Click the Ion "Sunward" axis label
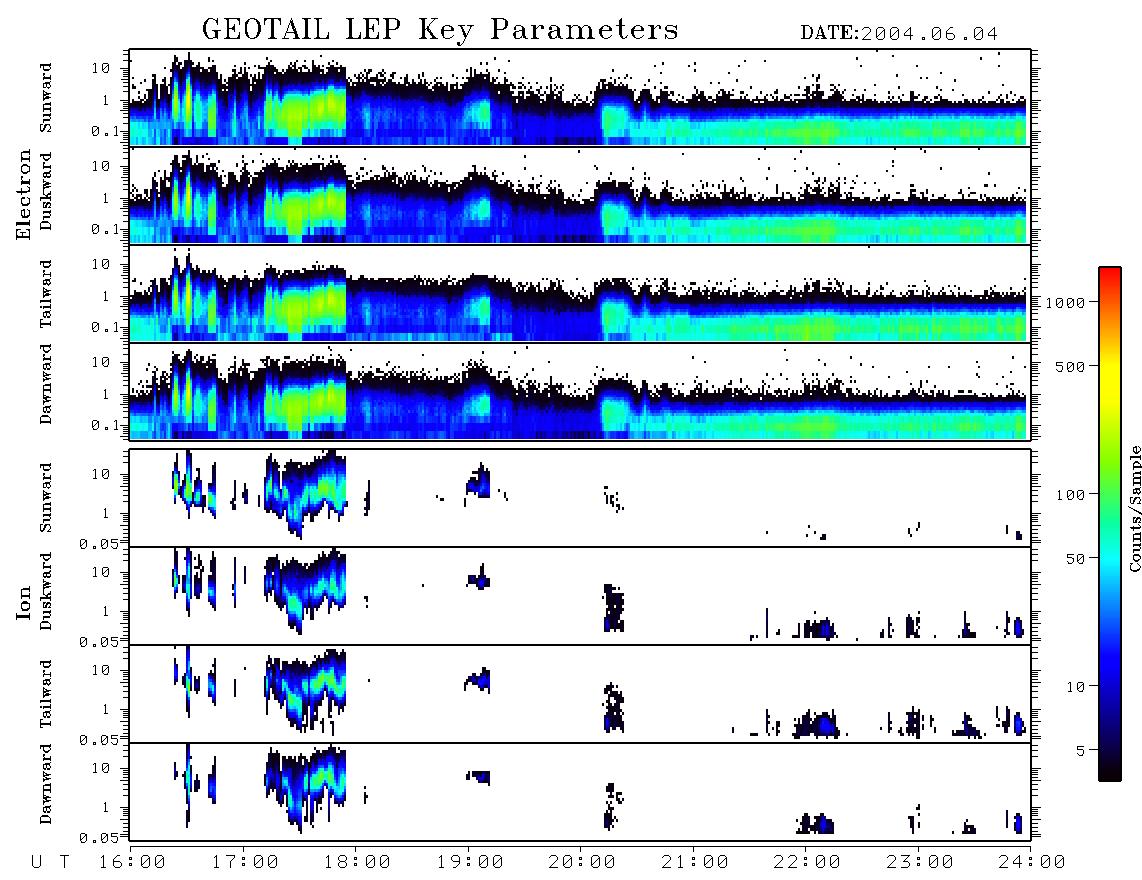The height and width of the screenshot is (880, 1142). point(46,498)
